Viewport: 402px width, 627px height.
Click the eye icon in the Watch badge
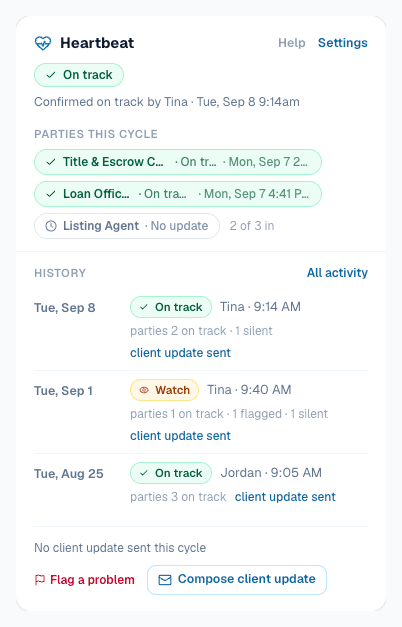point(144,390)
